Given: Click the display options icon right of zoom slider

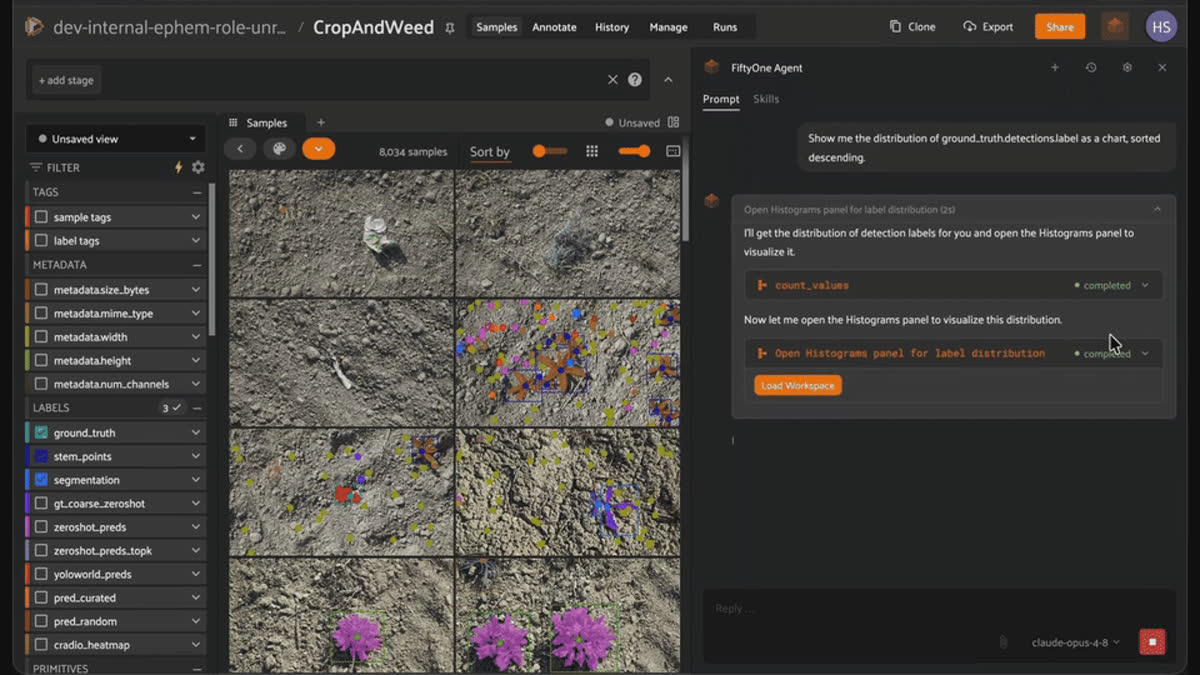Looking at the screenshot, I should click(x=673, y=151).
